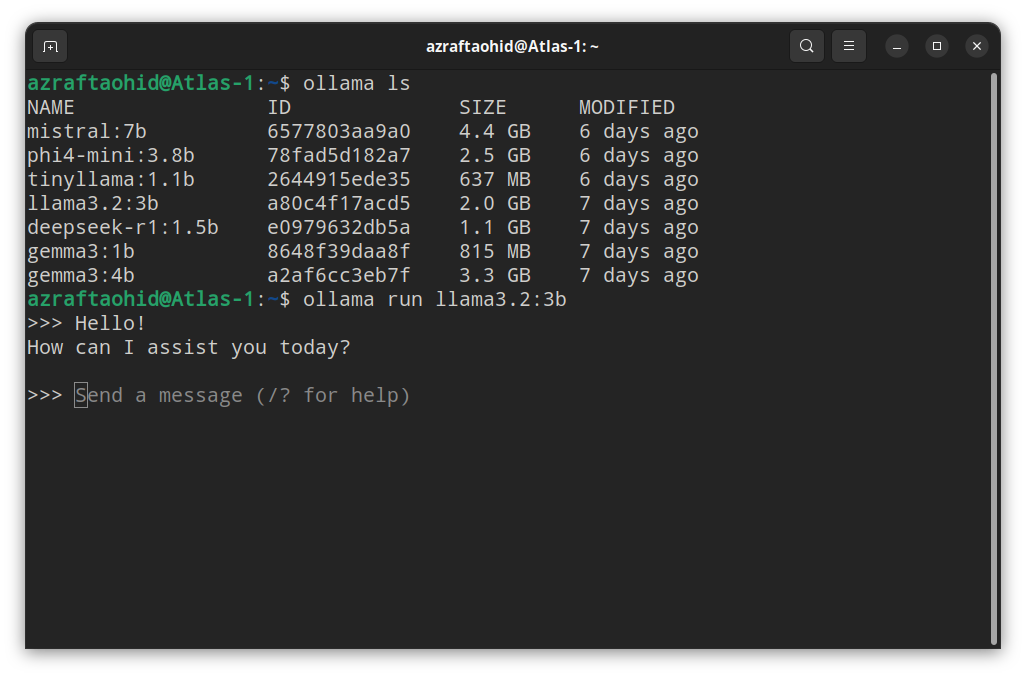Screen dimensions: 1026x677
Task: Click the ID a2af6cc3eb7f
Action: pyautogui.click(x=339, y=275)
